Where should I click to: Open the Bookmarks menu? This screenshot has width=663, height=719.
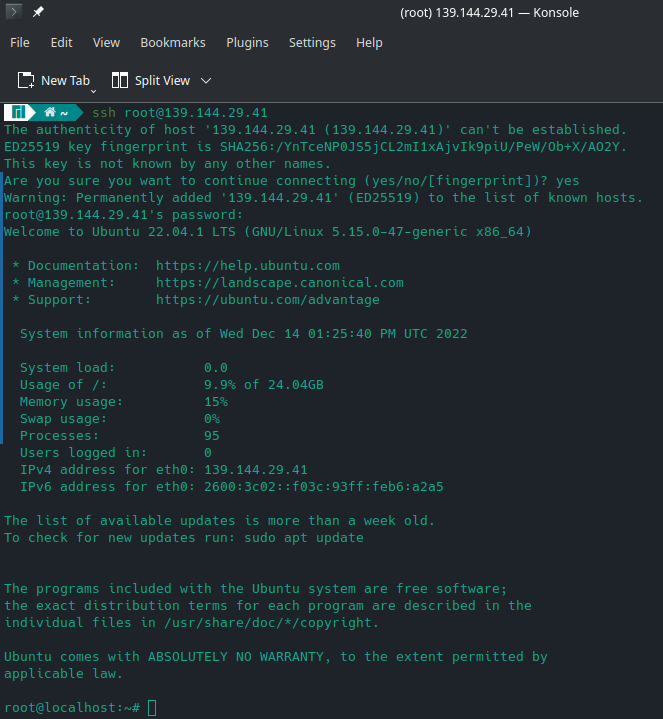click(173, 43)
